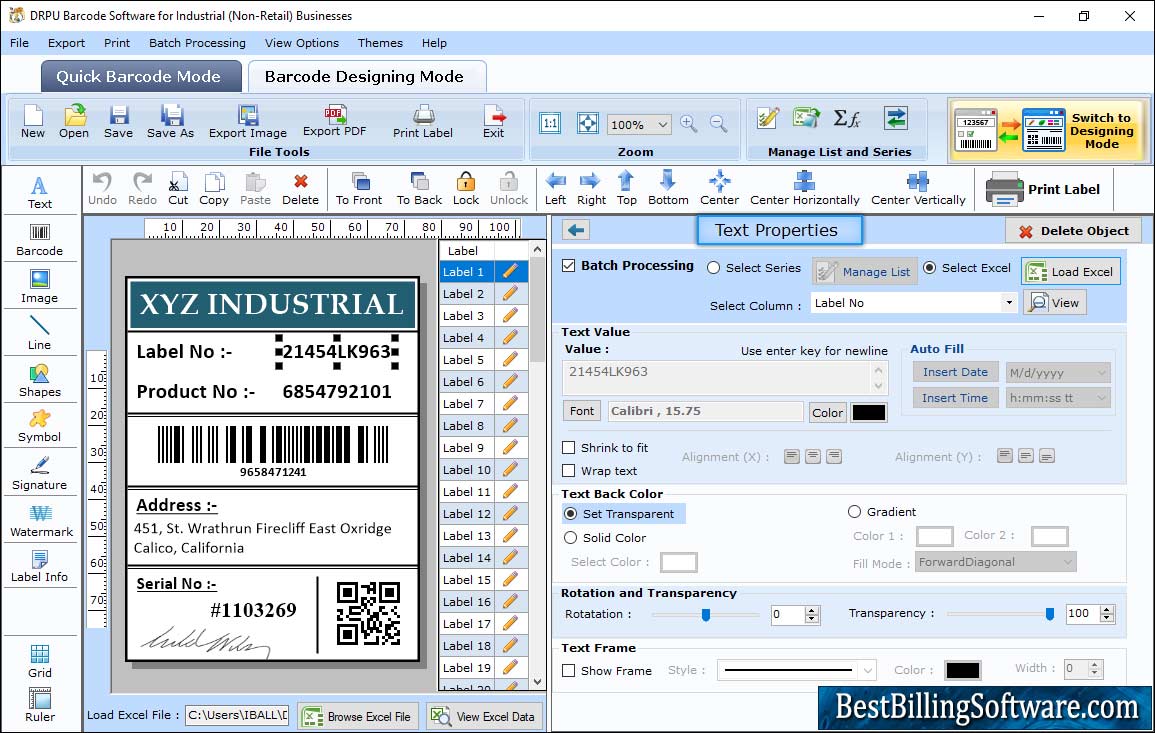Increase Transparency value with up stepper
The height and width of the screenshot is (733, 1155).
[x=1106, y=609]
